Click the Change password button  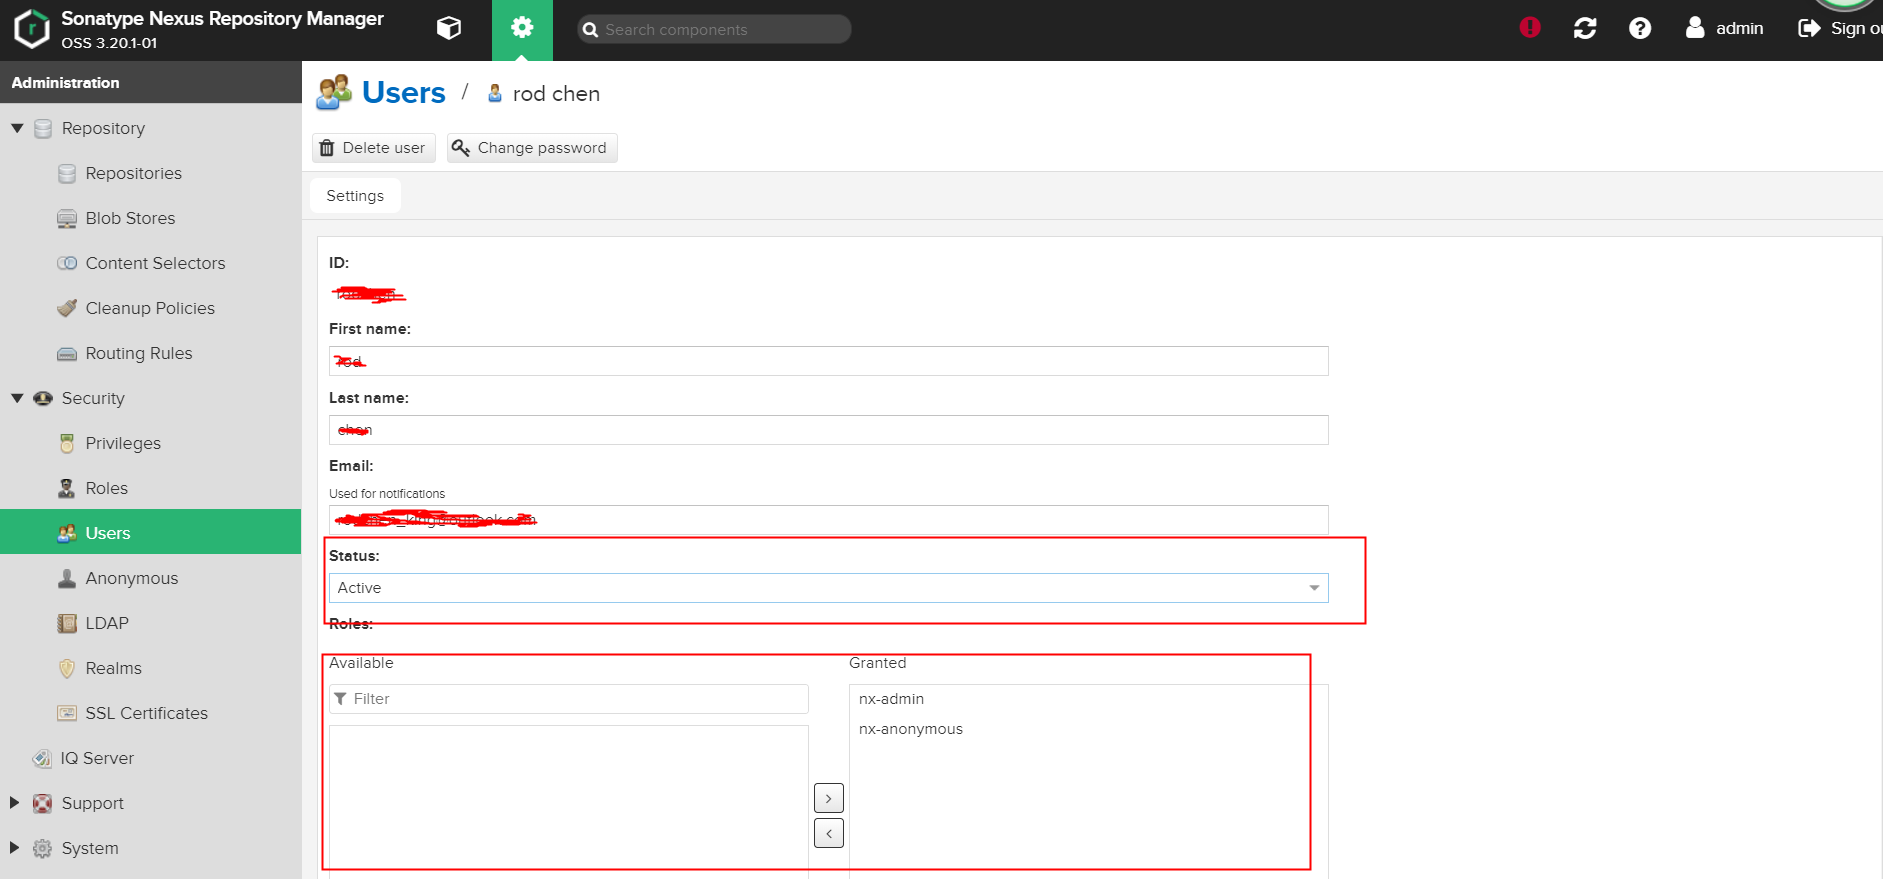point(532,148)
